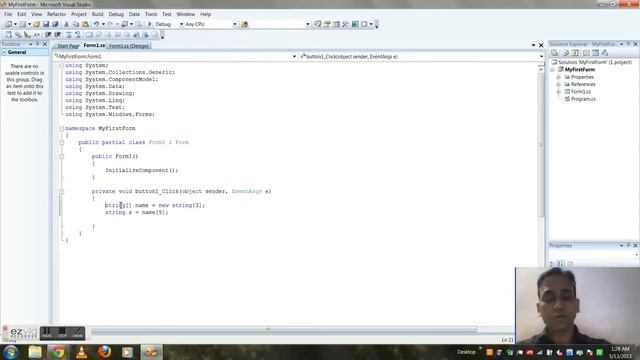The height and width of the screenshot is (360, 640).
Task: Open VLC media player from taskbar
Action: click(x=81, y=352)
